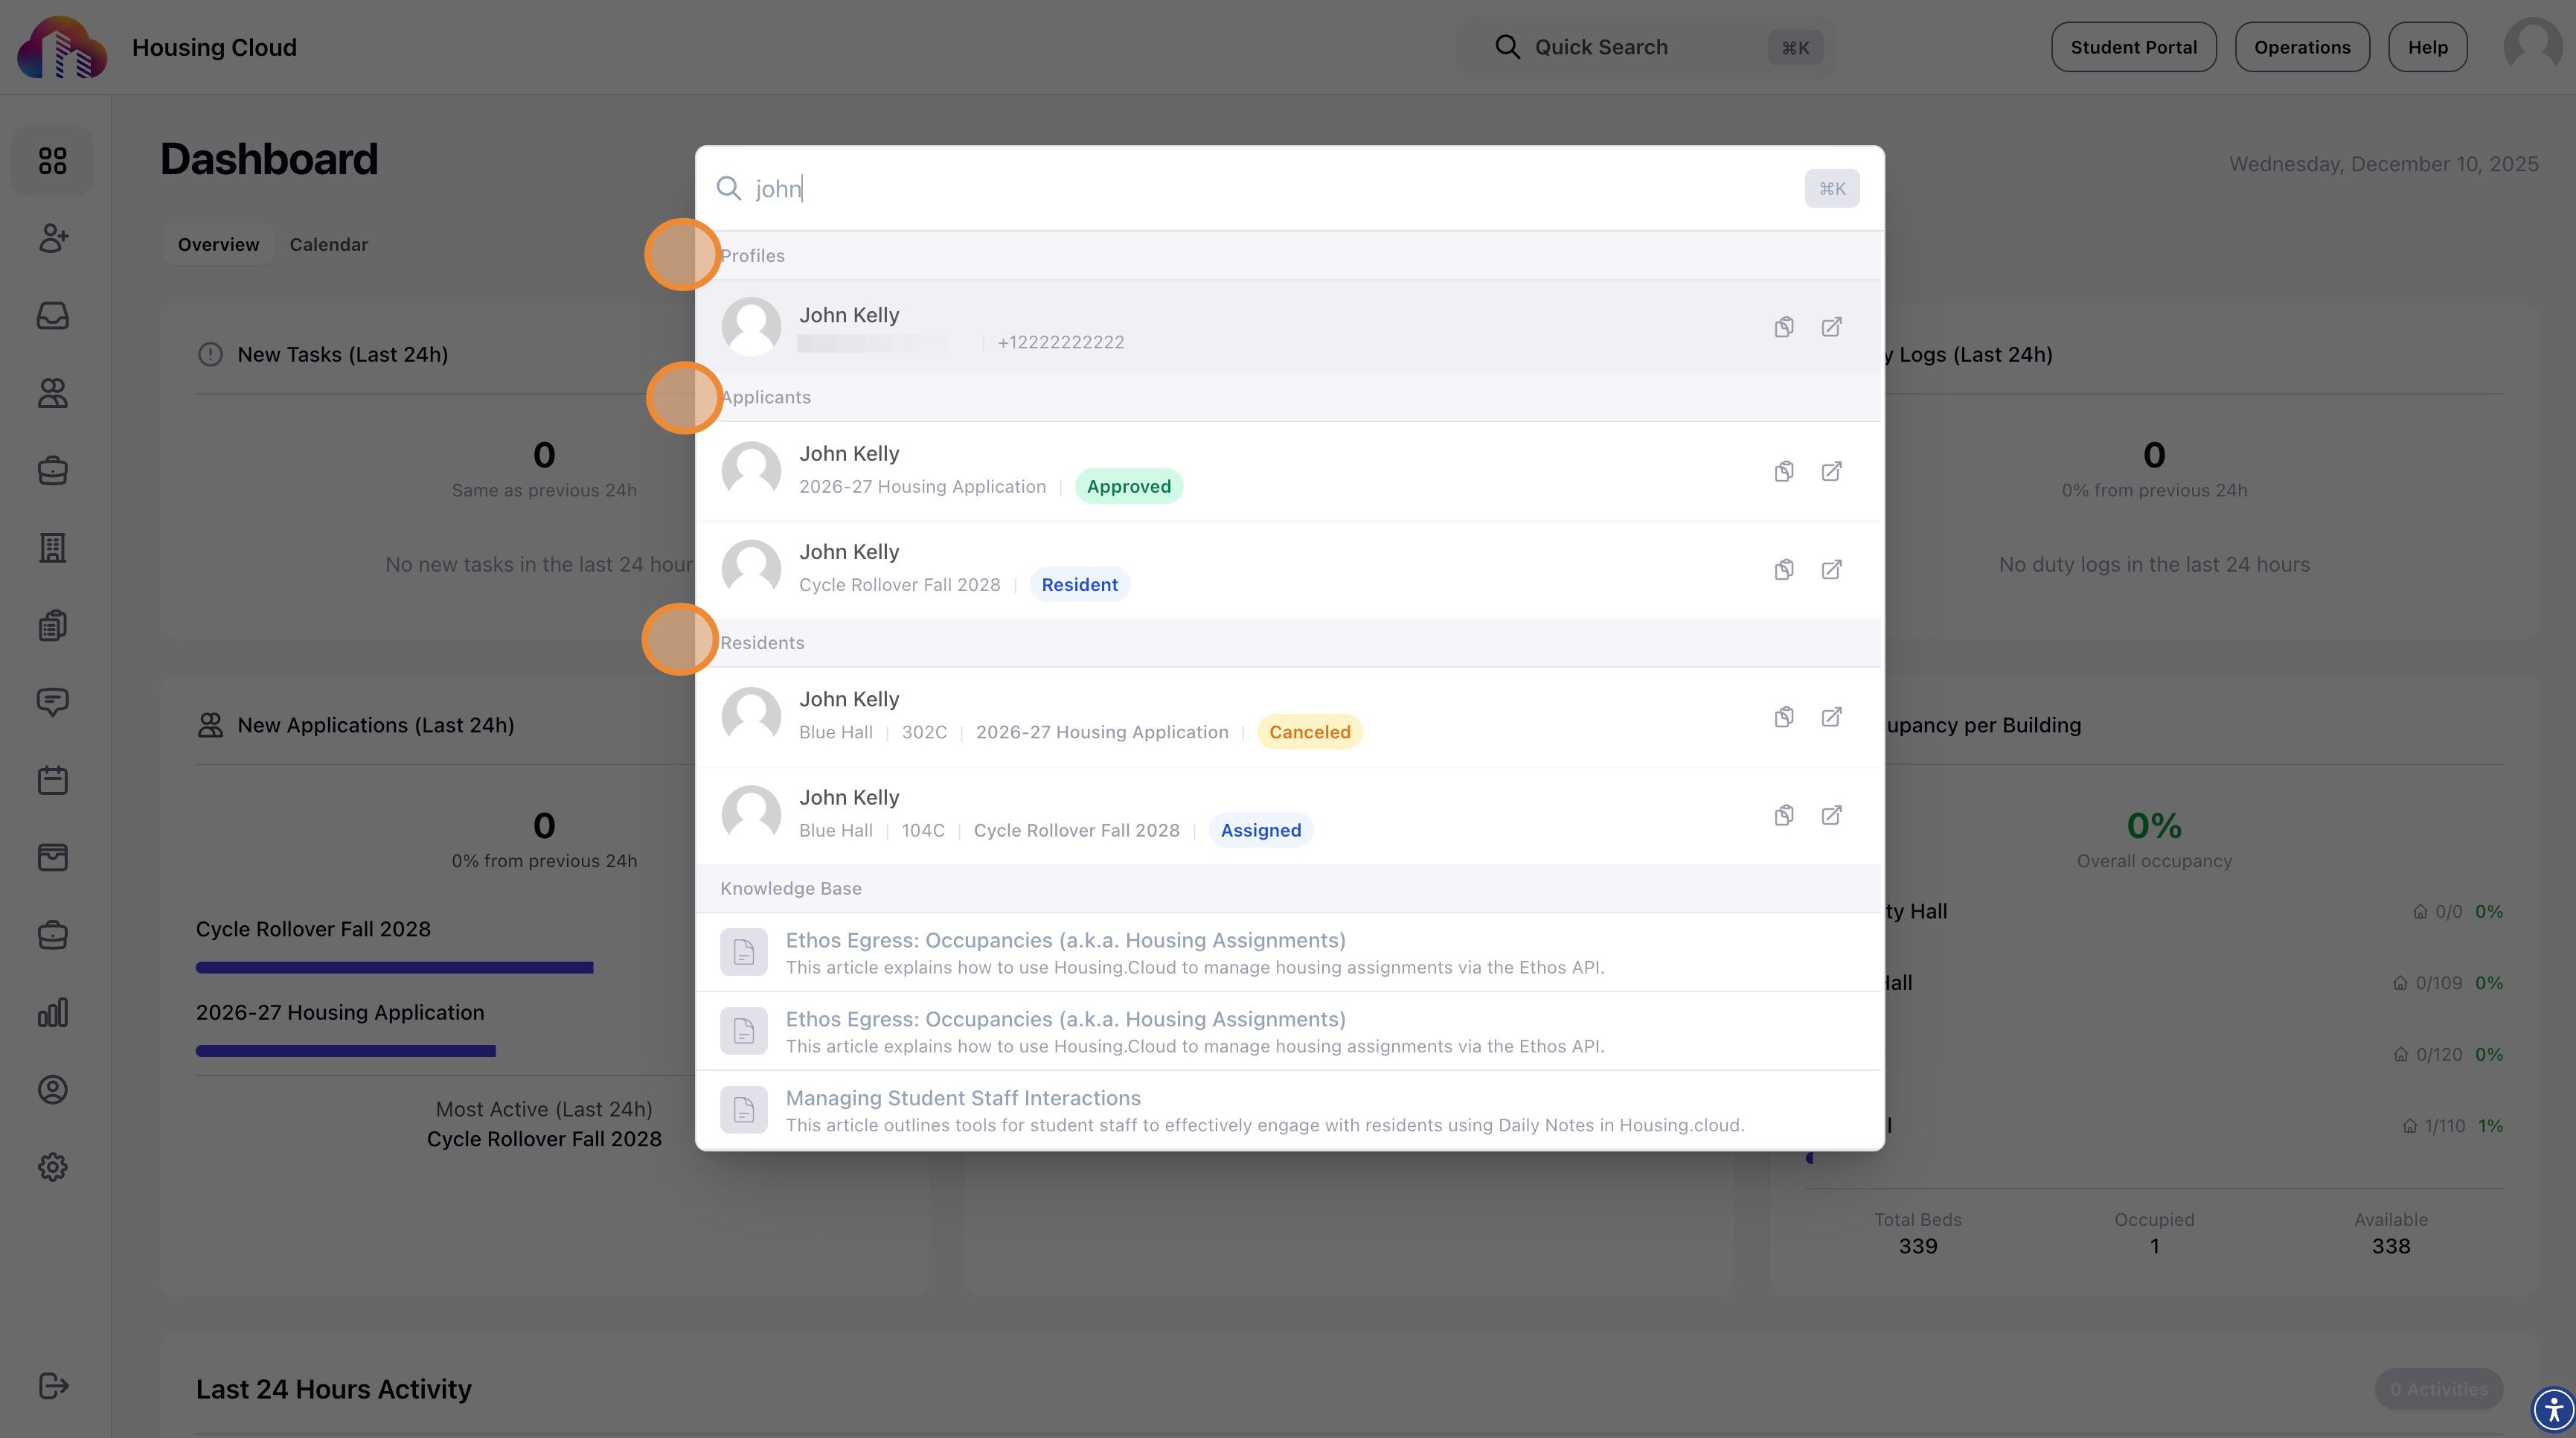
Task: Copy the John Kelly profile link
Action: (1784, 327)
